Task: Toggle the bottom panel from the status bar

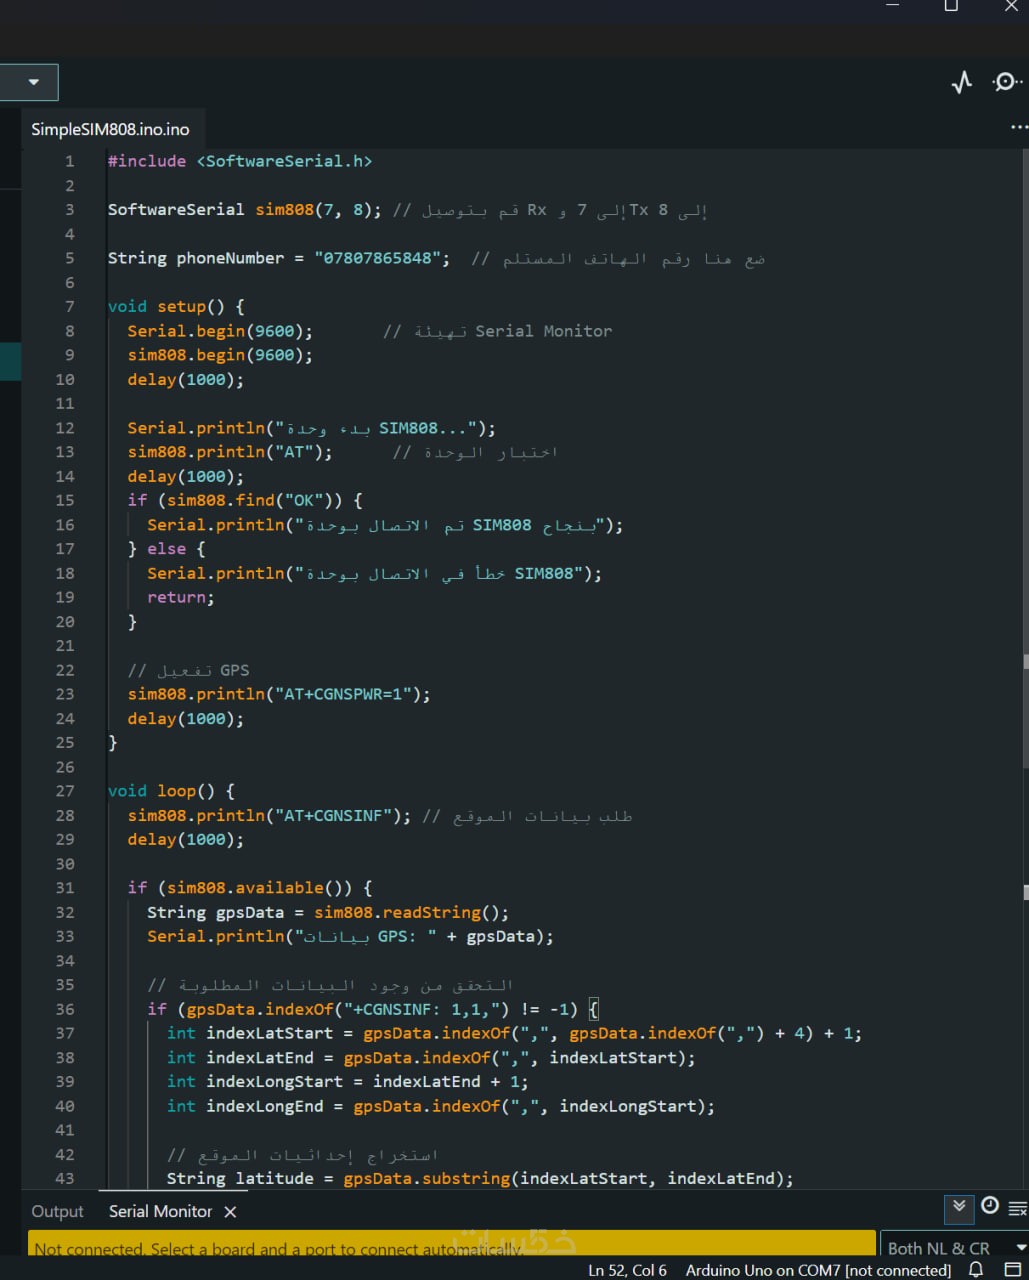Action: (x=1012, y=1270)
